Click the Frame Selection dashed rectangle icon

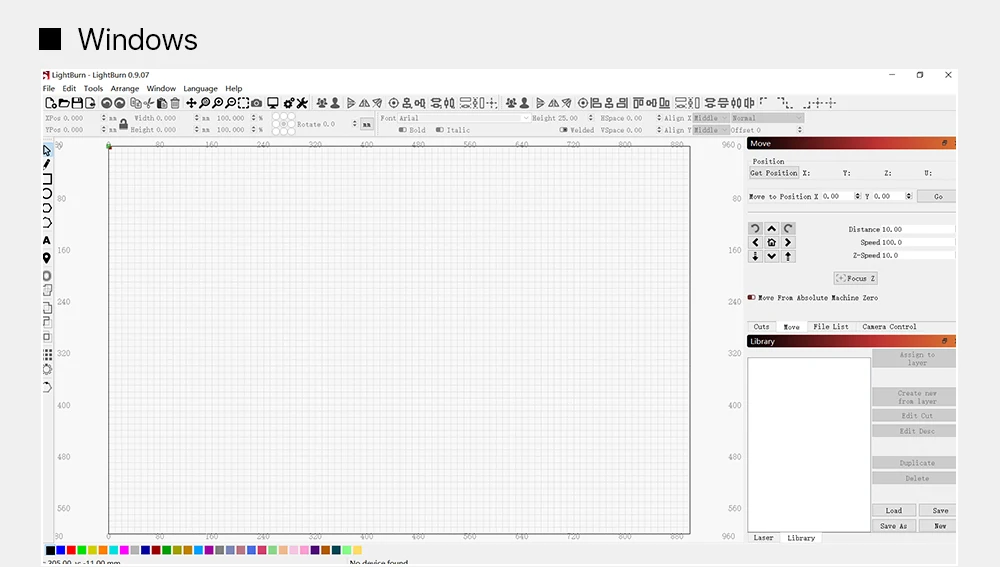pyautogui.click(x=244, y=103)
